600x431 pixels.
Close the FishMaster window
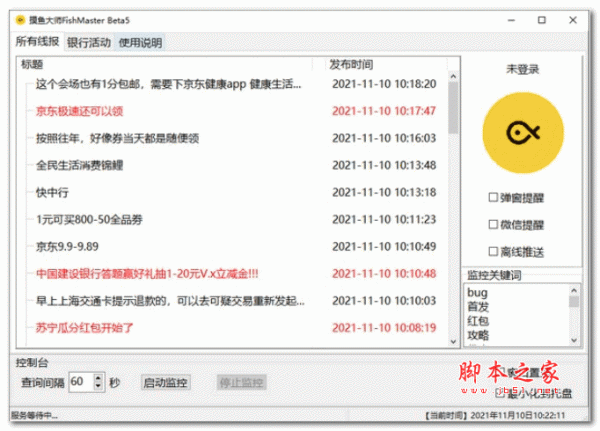[573, 20]
